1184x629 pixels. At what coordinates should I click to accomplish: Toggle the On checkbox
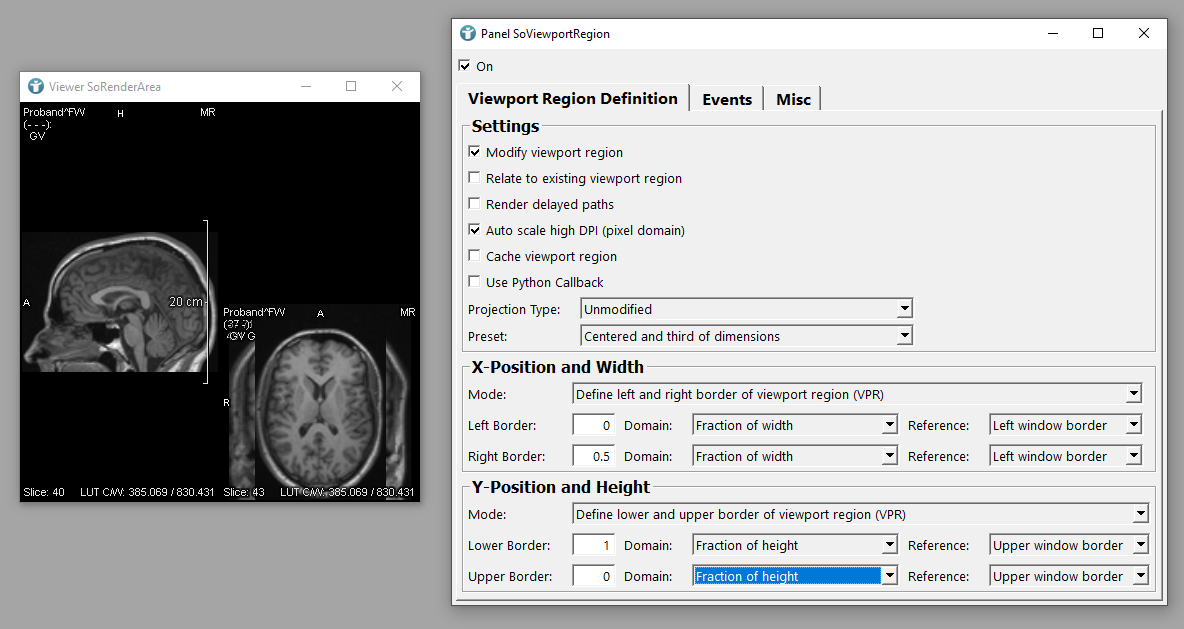[464, 66]
